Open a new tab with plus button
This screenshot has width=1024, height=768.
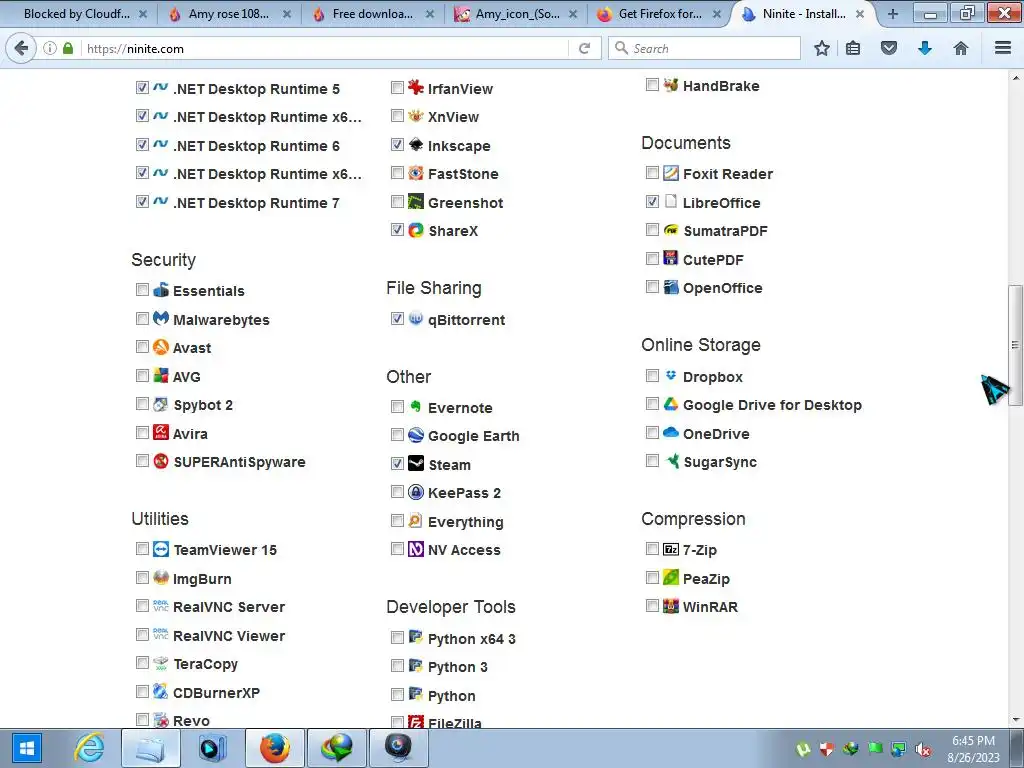click(x=893, y=14)
